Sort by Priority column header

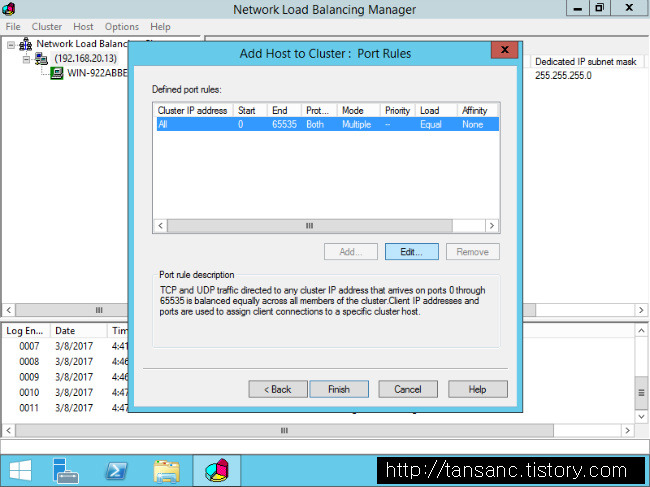point(397,111)
